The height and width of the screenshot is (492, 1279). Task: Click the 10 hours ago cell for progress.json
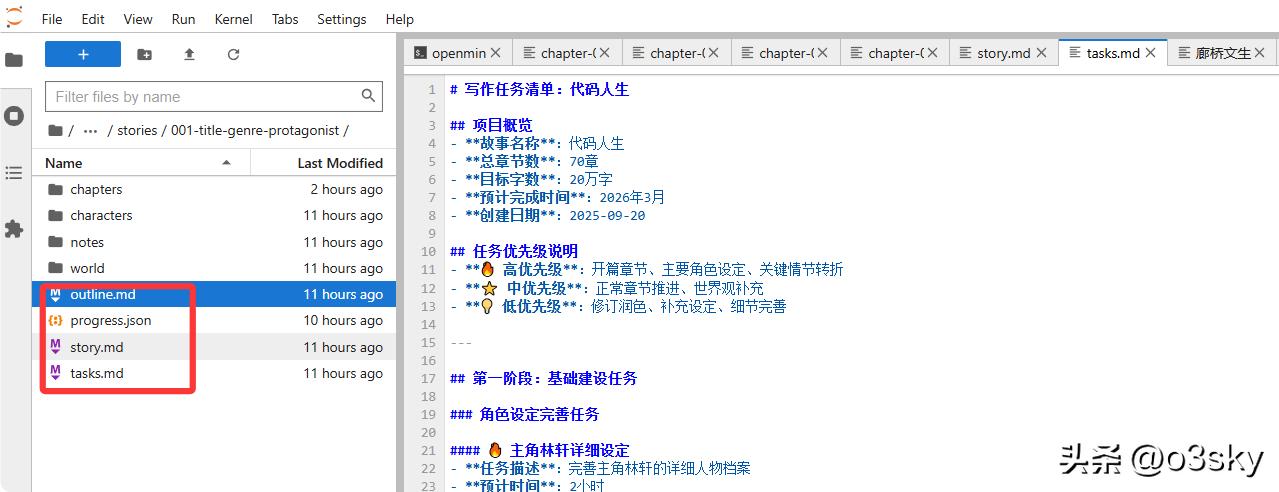(343, 320)
